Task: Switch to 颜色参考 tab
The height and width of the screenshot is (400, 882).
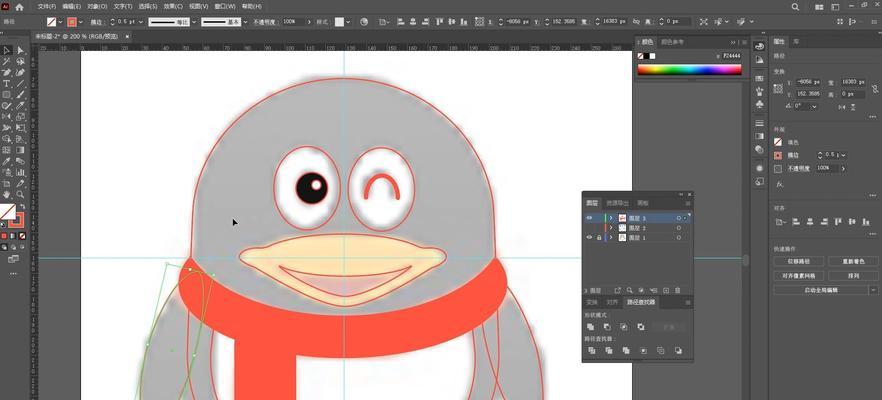Action: pyautogui.click(x=673, y=42)
